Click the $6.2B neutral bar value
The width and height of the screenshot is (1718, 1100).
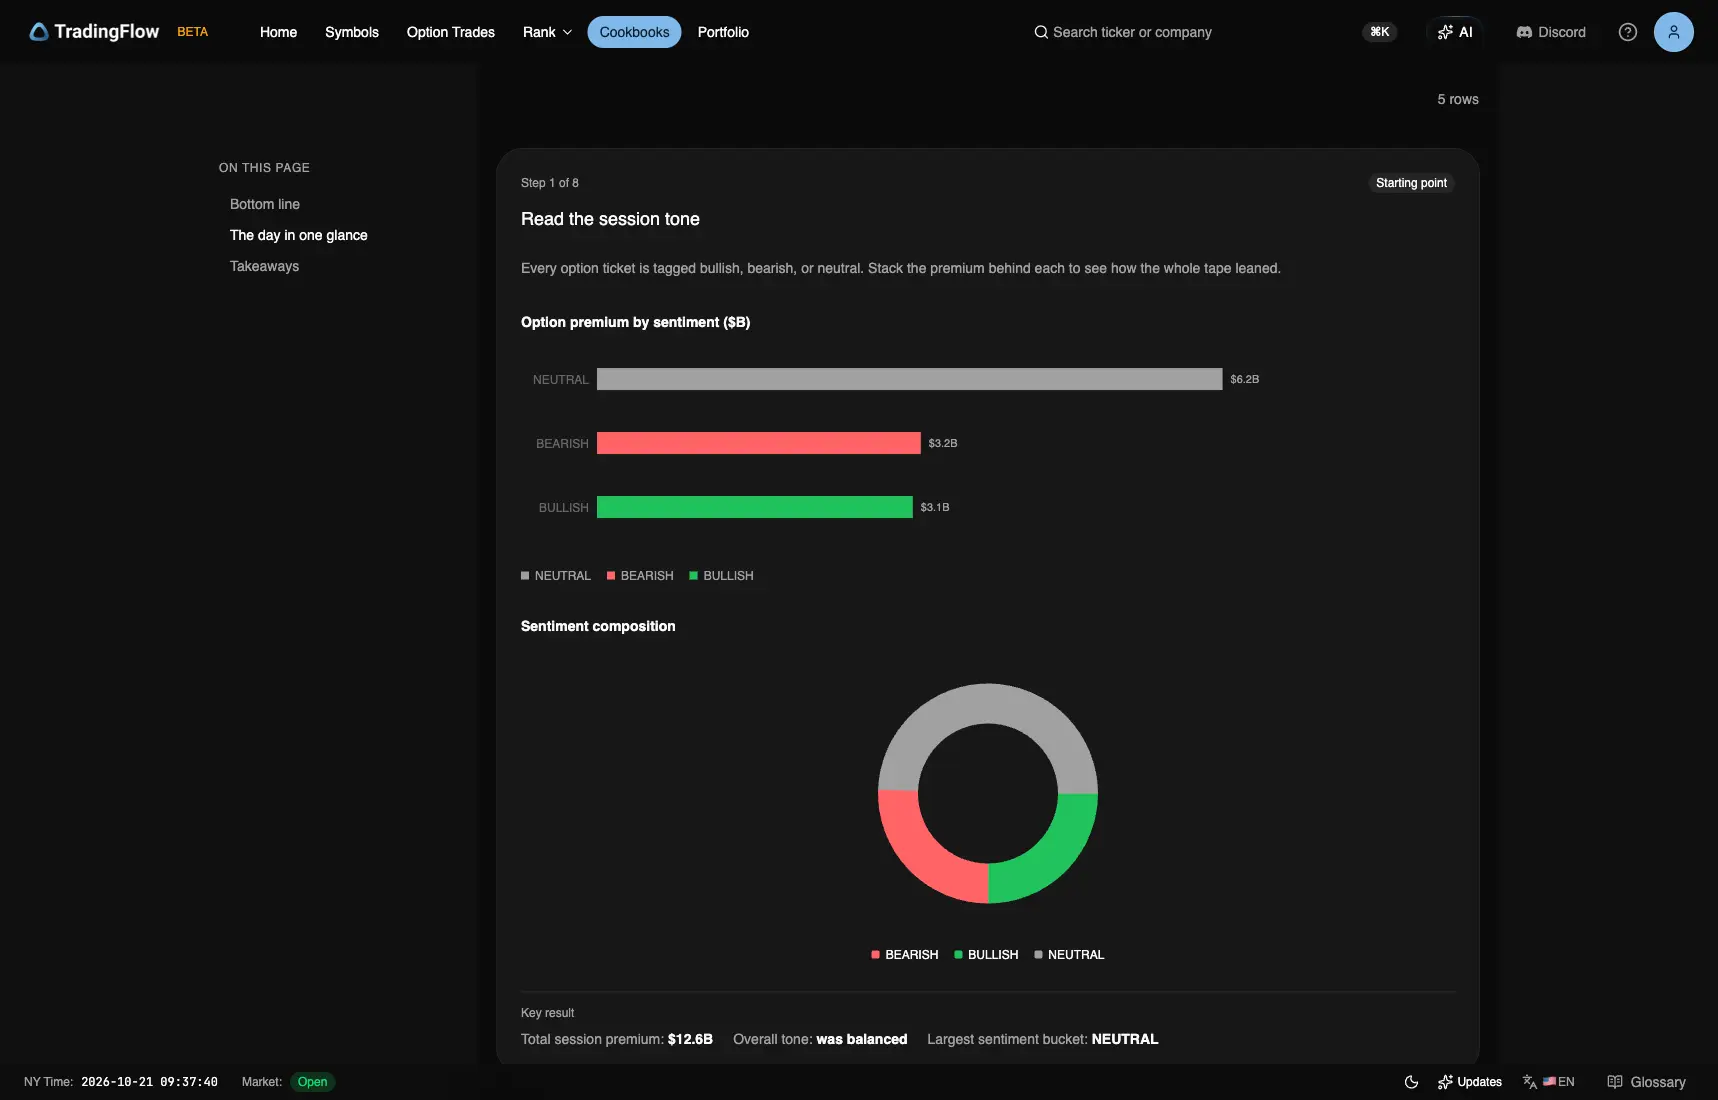click(x=1245, y=379)
